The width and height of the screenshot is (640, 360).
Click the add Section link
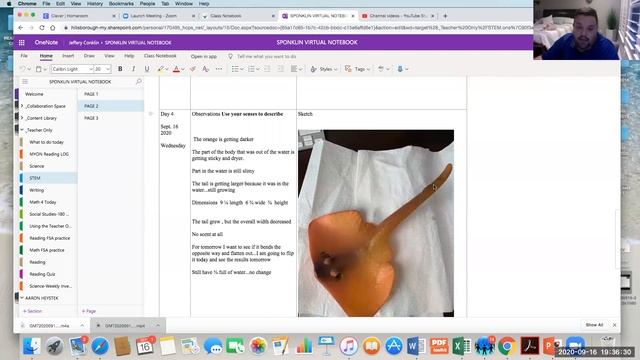pos(32,311)
